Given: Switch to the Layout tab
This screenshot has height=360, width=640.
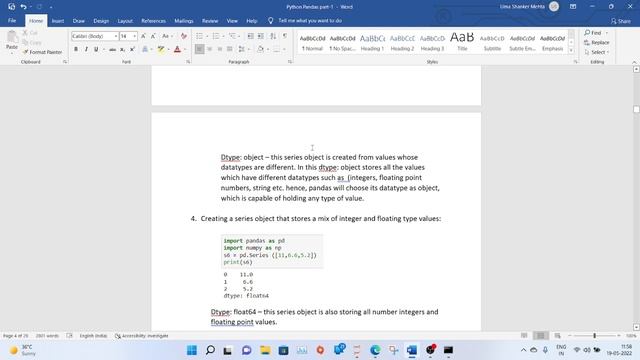Looking at the screenshot, I should [125, 21].
